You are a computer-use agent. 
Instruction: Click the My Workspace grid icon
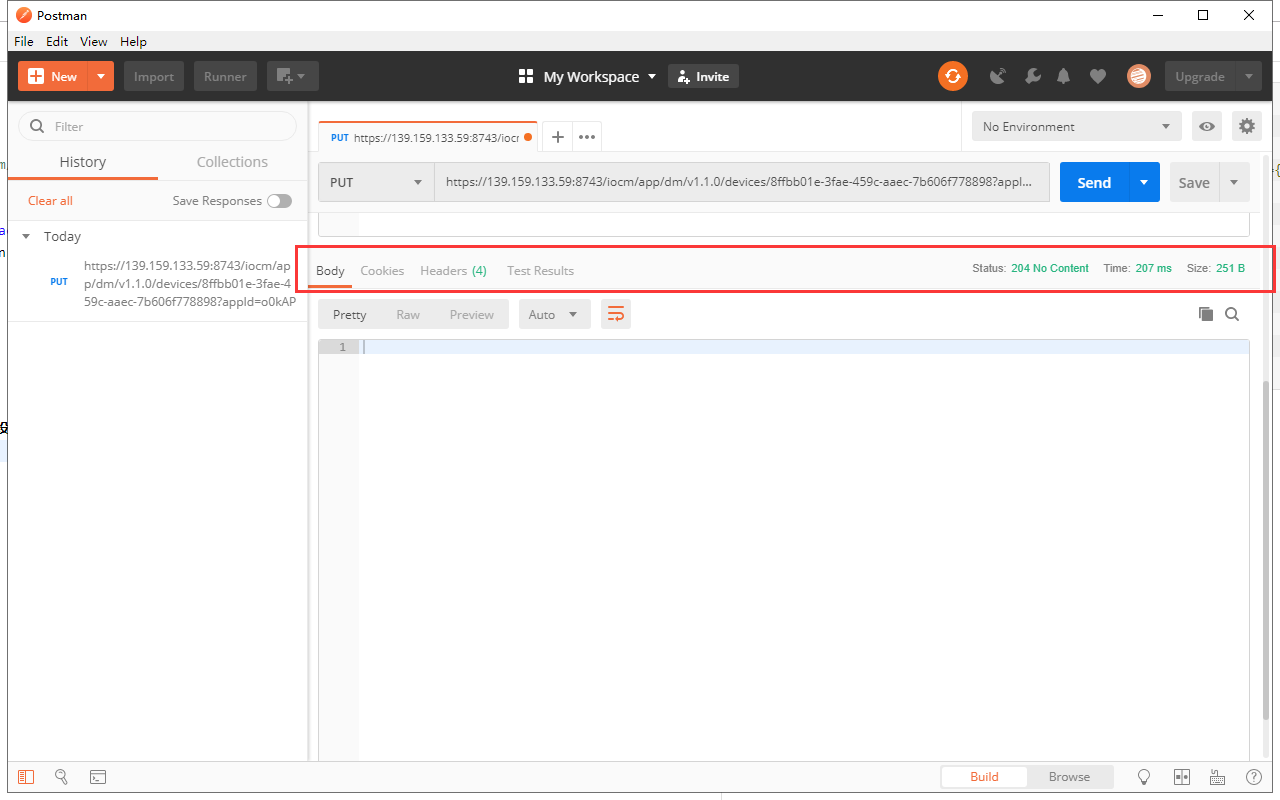526,76
